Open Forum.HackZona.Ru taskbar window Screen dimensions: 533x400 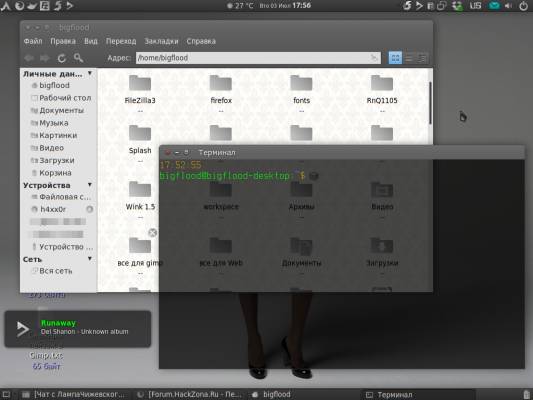tap(190, 395)
